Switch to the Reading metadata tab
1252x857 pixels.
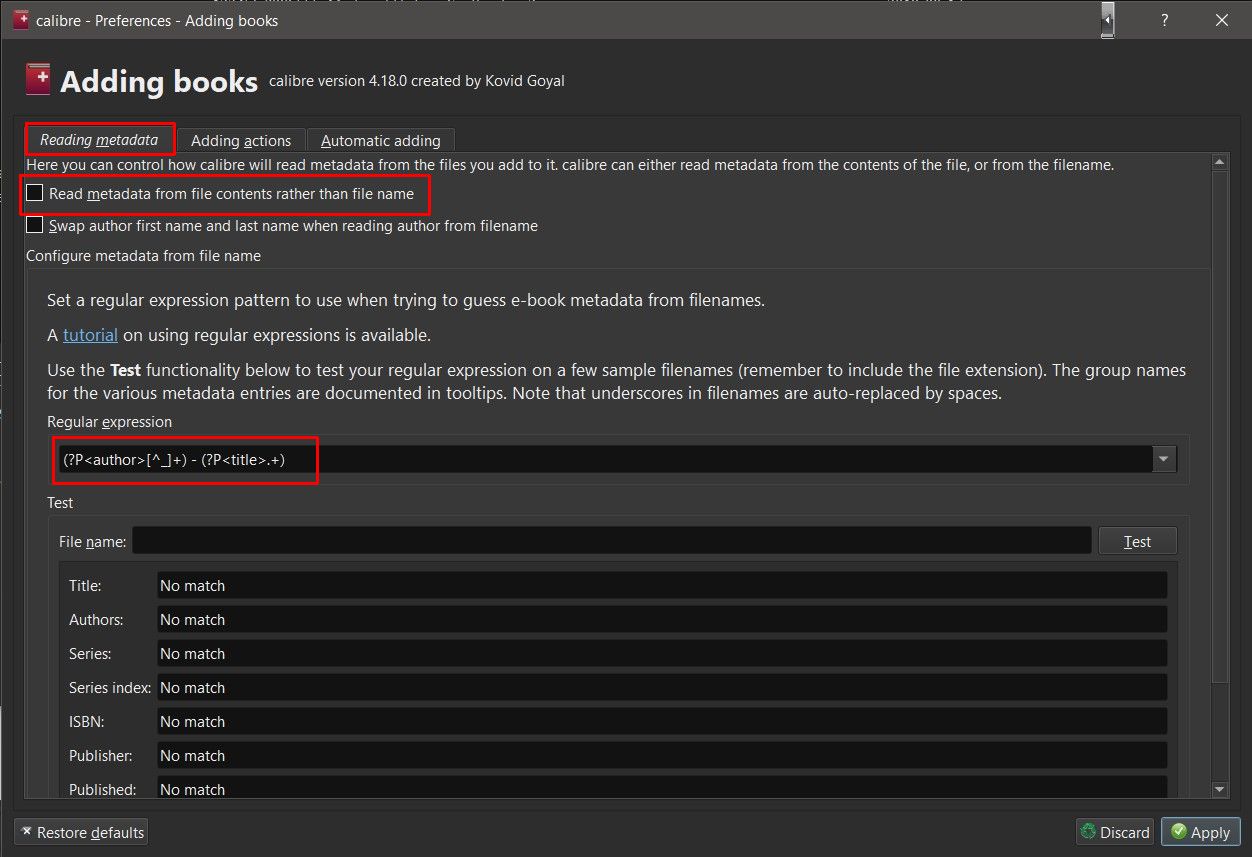click(x=99, y=140)
